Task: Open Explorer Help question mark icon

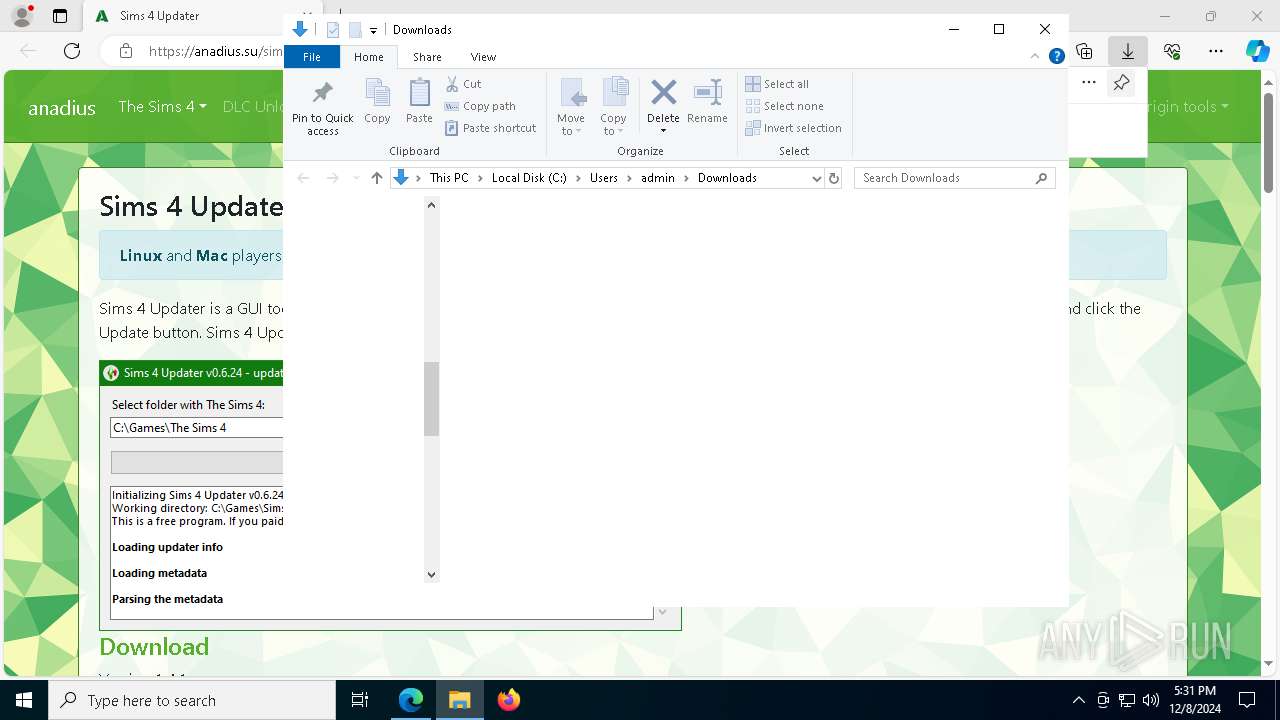Action: click(x=1056, y=57)
